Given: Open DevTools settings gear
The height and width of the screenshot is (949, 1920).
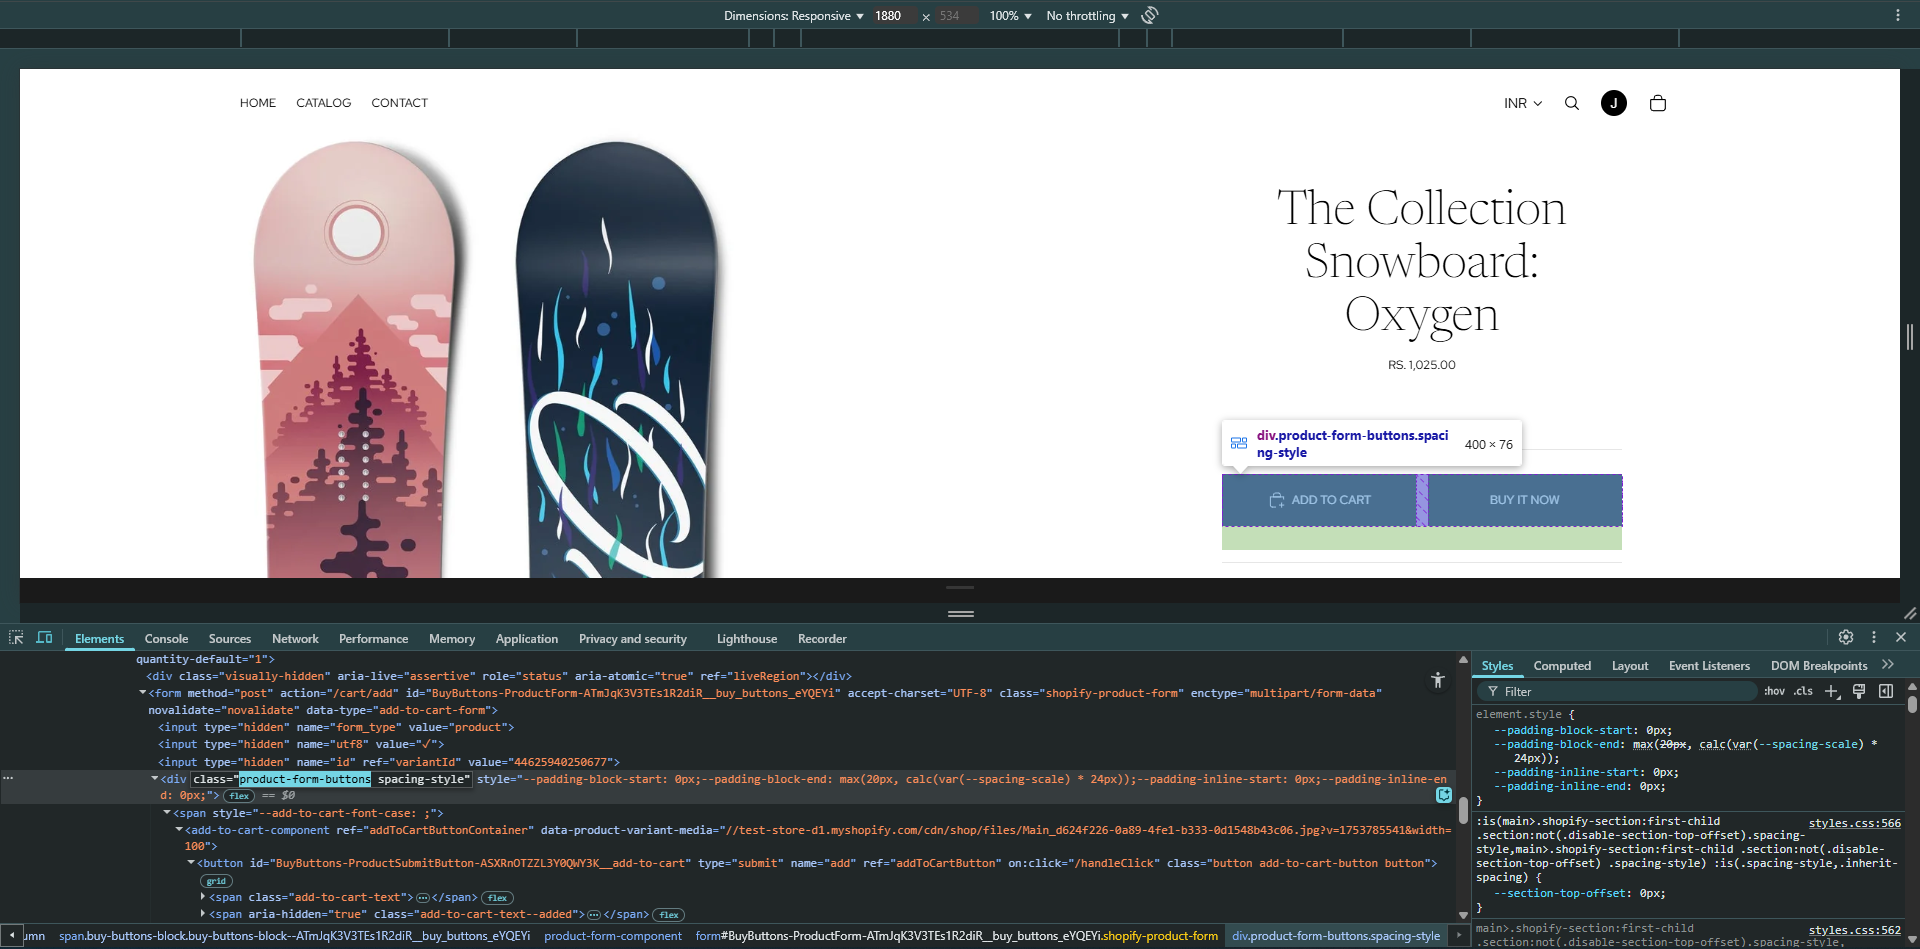Looking at the screenshot, I should [1846, 637].
